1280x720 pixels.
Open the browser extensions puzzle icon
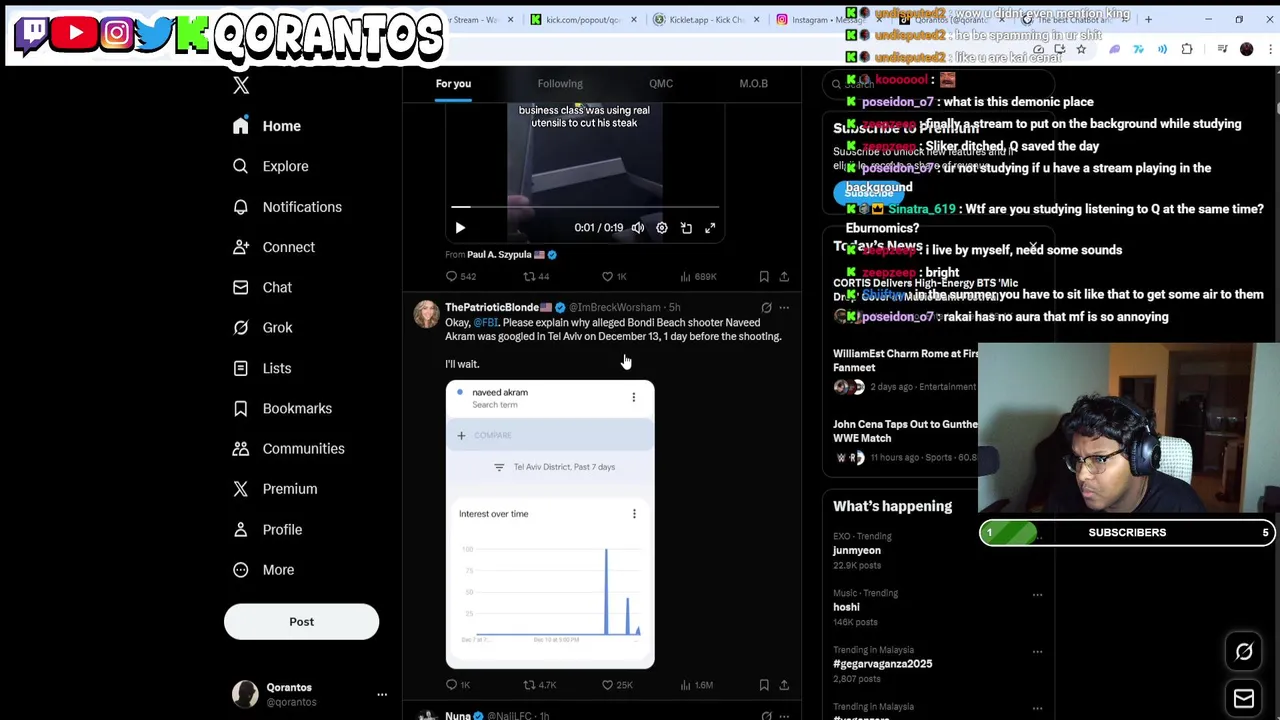click(x=1187, y=49)
